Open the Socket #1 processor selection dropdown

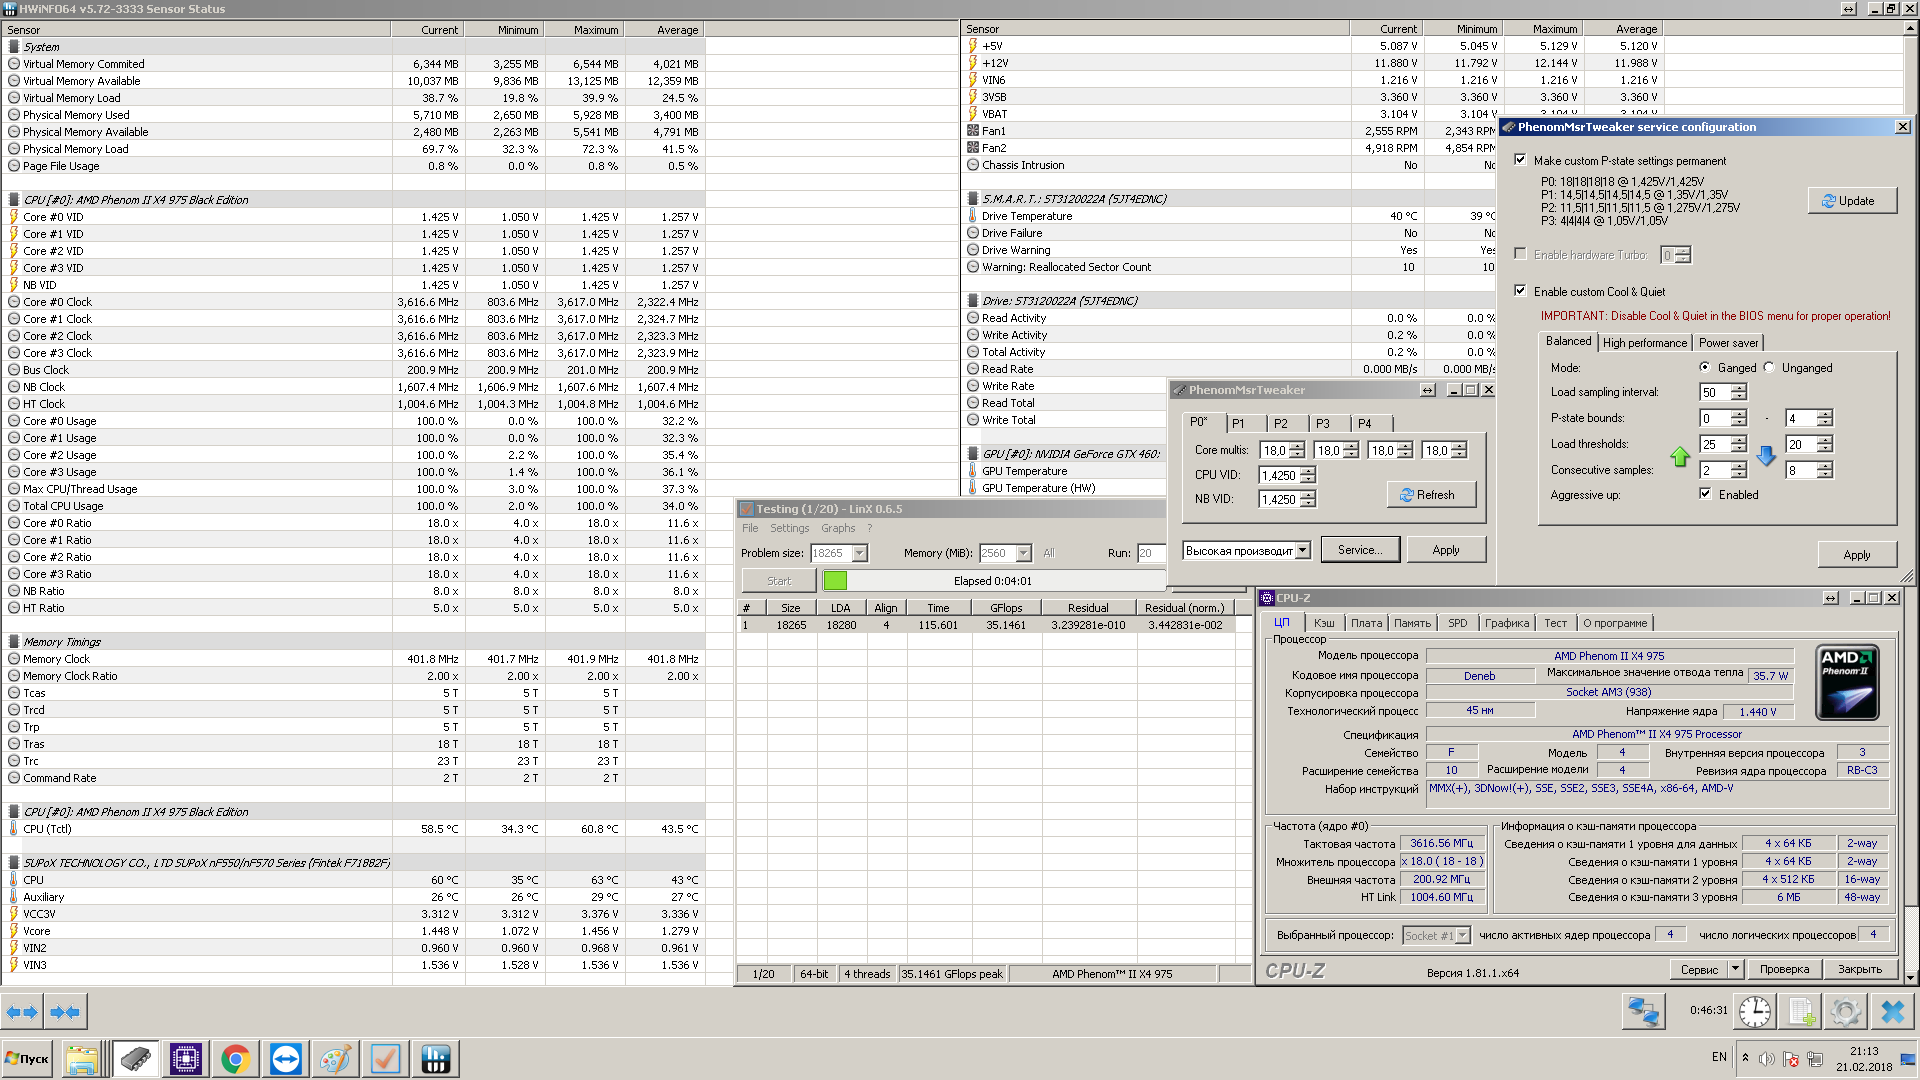click(x=1463, y=936)
